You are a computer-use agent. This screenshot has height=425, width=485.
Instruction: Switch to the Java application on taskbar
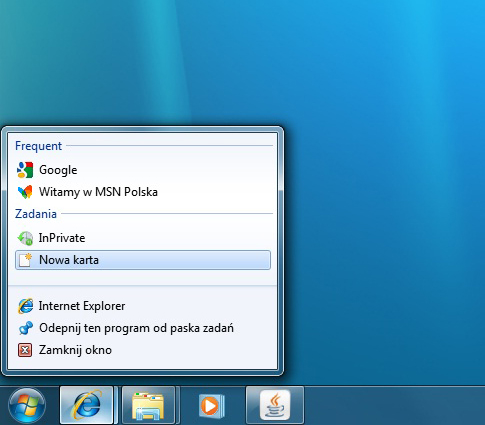pos(275,405)
